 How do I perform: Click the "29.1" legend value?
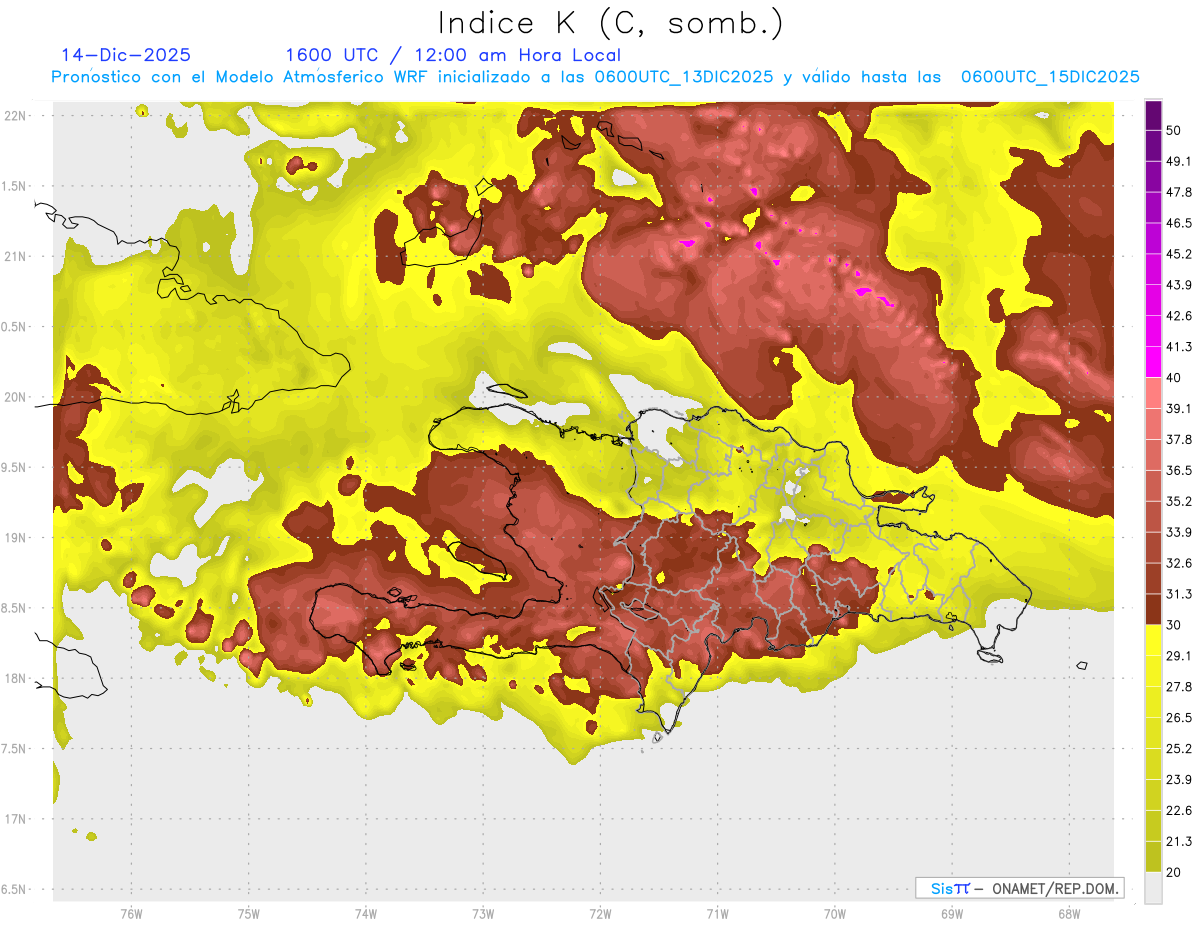pyautogui.click(x=1179, y=656)
